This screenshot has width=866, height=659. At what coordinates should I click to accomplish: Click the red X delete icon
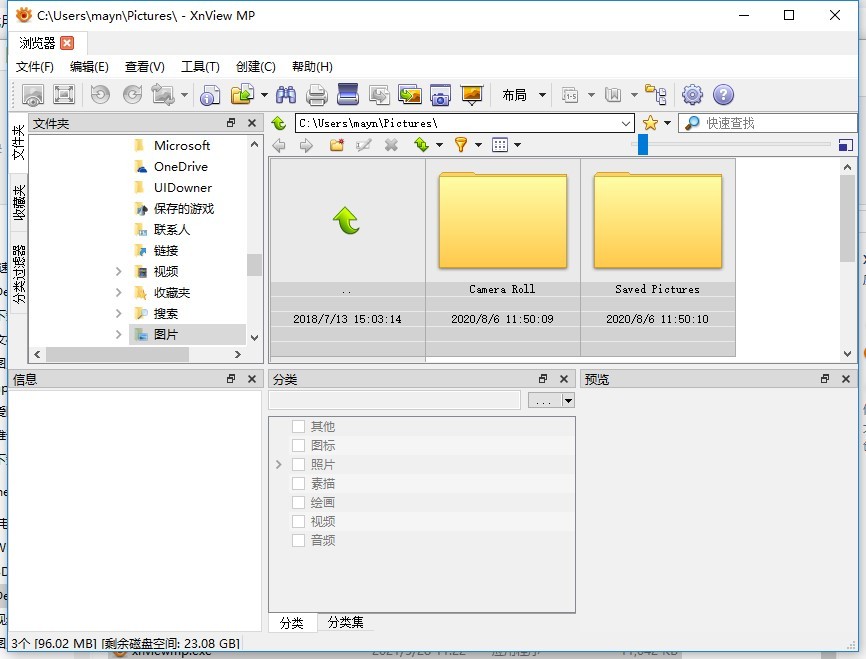click(x=389, y=144)
